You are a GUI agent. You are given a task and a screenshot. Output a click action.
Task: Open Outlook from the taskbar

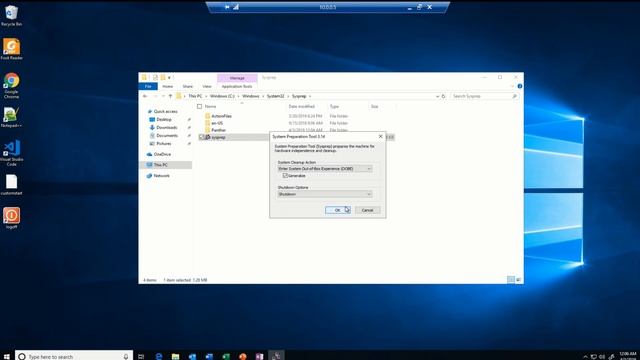click(x=192, y=356)
